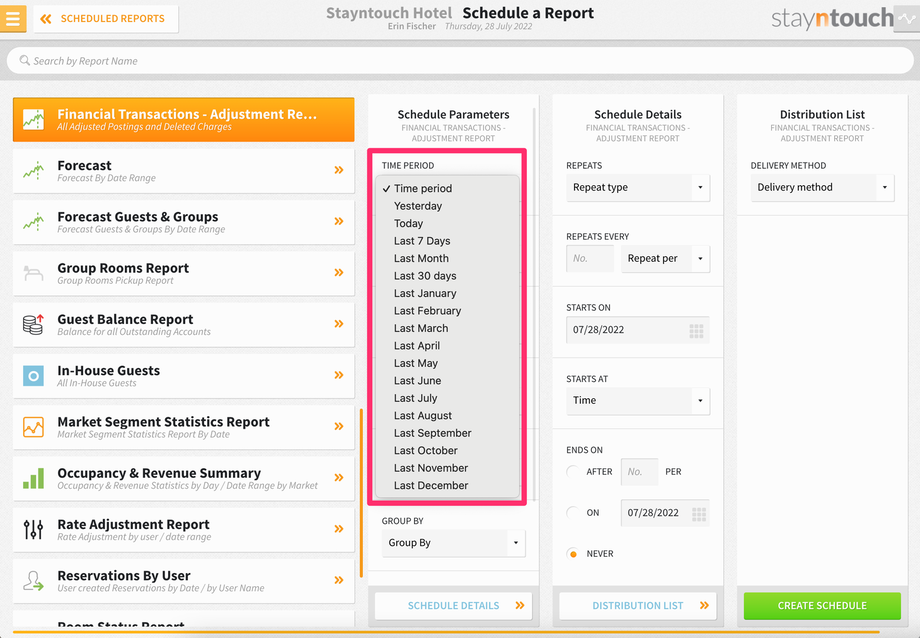Open Forecast report via its arrow
The width and height of the screenshot is (920, 638).
(339, 170)
